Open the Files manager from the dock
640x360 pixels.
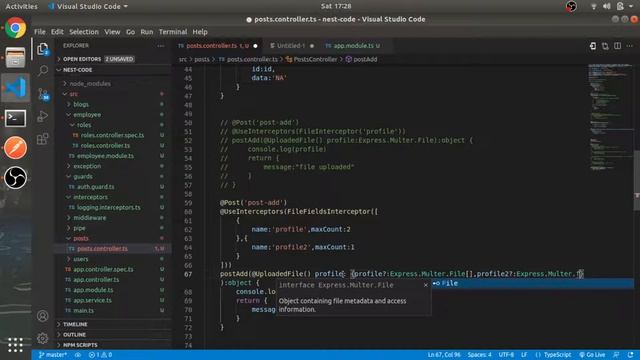(x=16, y=58)
